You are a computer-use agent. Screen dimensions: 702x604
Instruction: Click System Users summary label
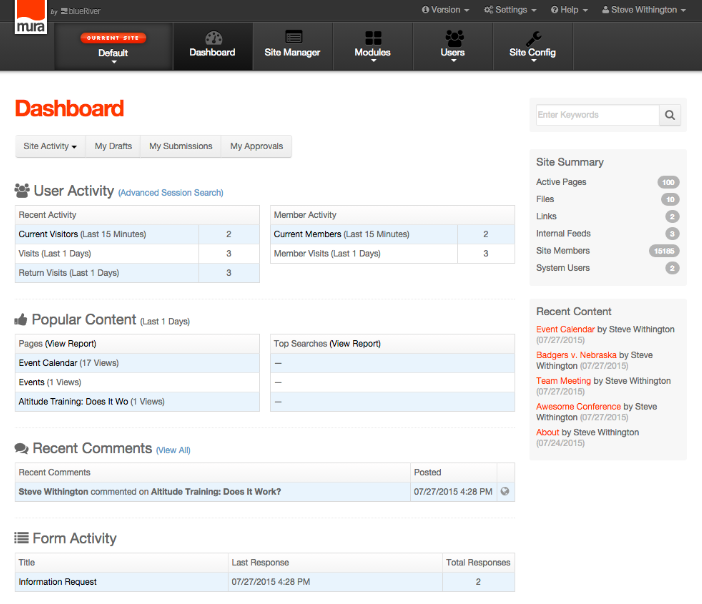(563, 268)
